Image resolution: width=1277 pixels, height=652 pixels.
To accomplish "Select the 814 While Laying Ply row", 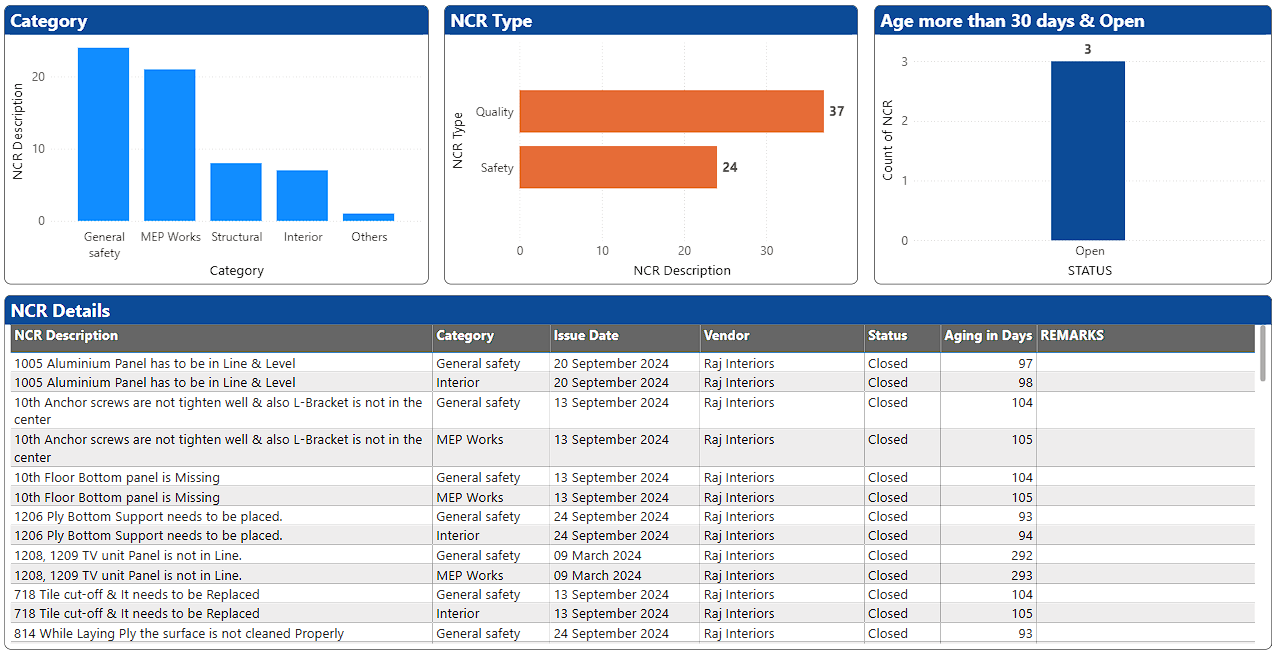I will pos(179,634).
